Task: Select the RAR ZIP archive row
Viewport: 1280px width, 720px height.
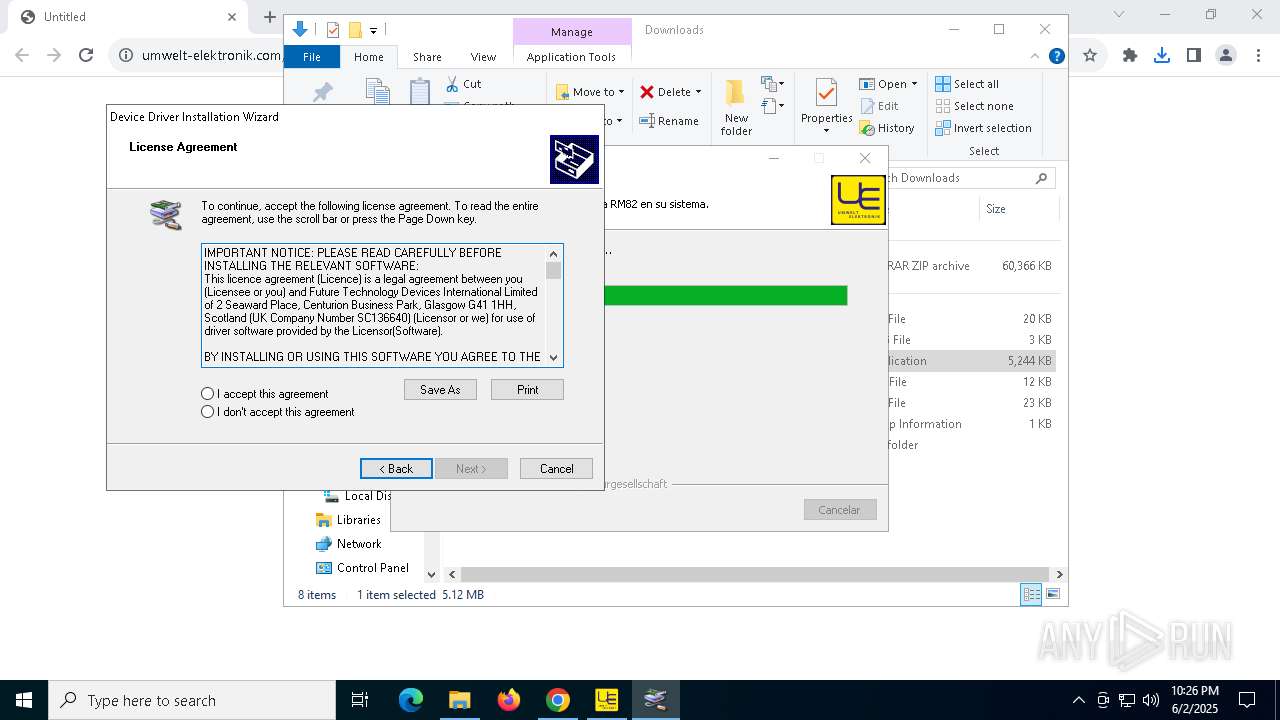Action: pos(970,266)
